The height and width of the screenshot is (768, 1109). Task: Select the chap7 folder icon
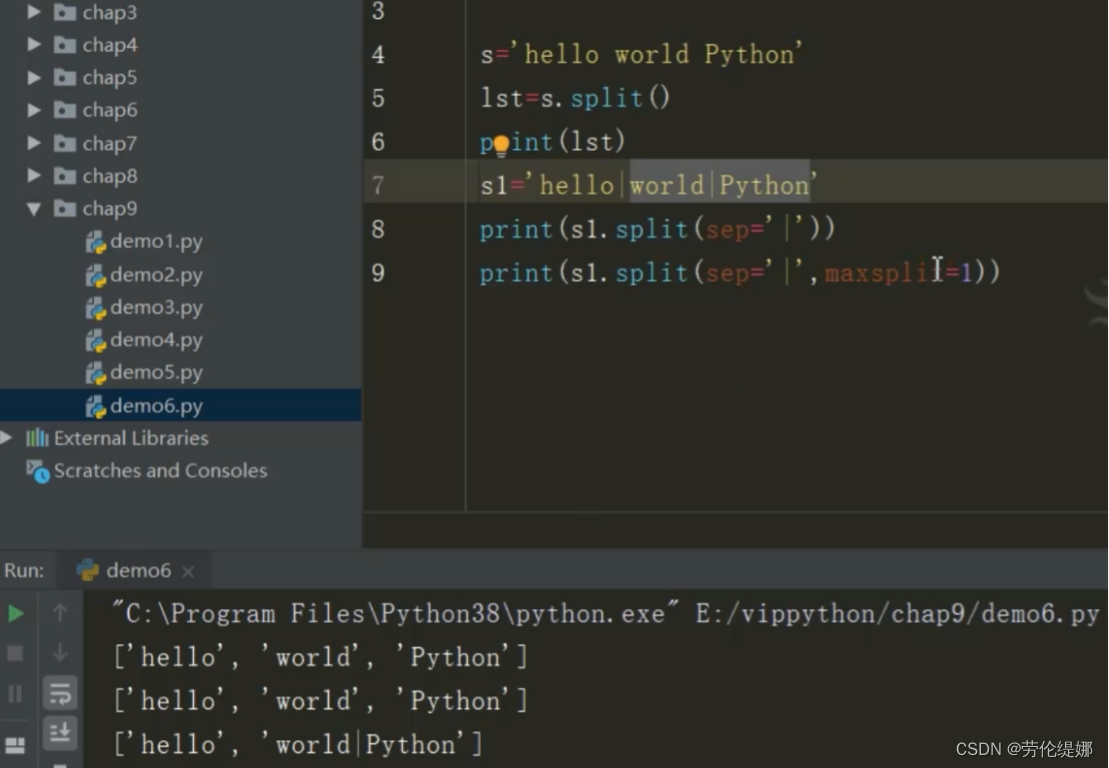coord(65,143)
